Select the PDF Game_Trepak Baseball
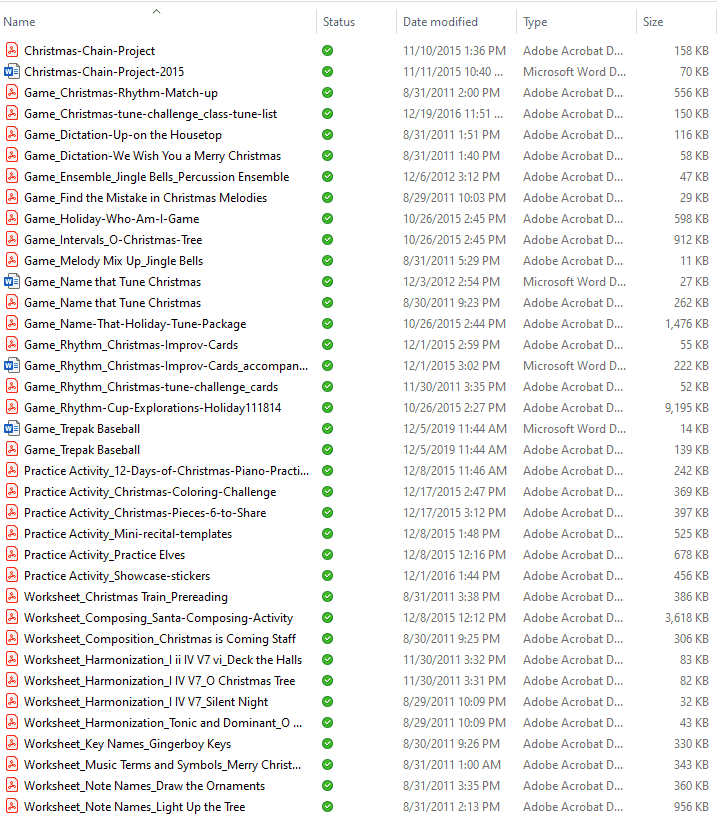Viewport: 717px width, 819px height. click(x=82, y=450)
